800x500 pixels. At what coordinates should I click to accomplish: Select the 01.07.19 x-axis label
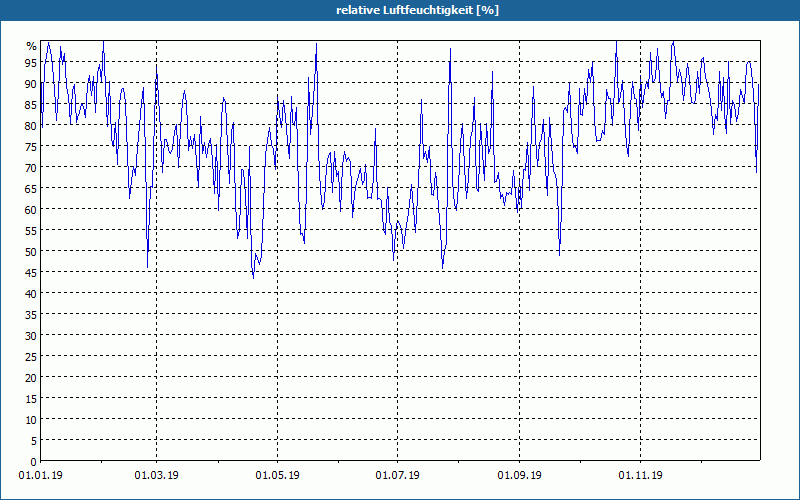[397, 476]
